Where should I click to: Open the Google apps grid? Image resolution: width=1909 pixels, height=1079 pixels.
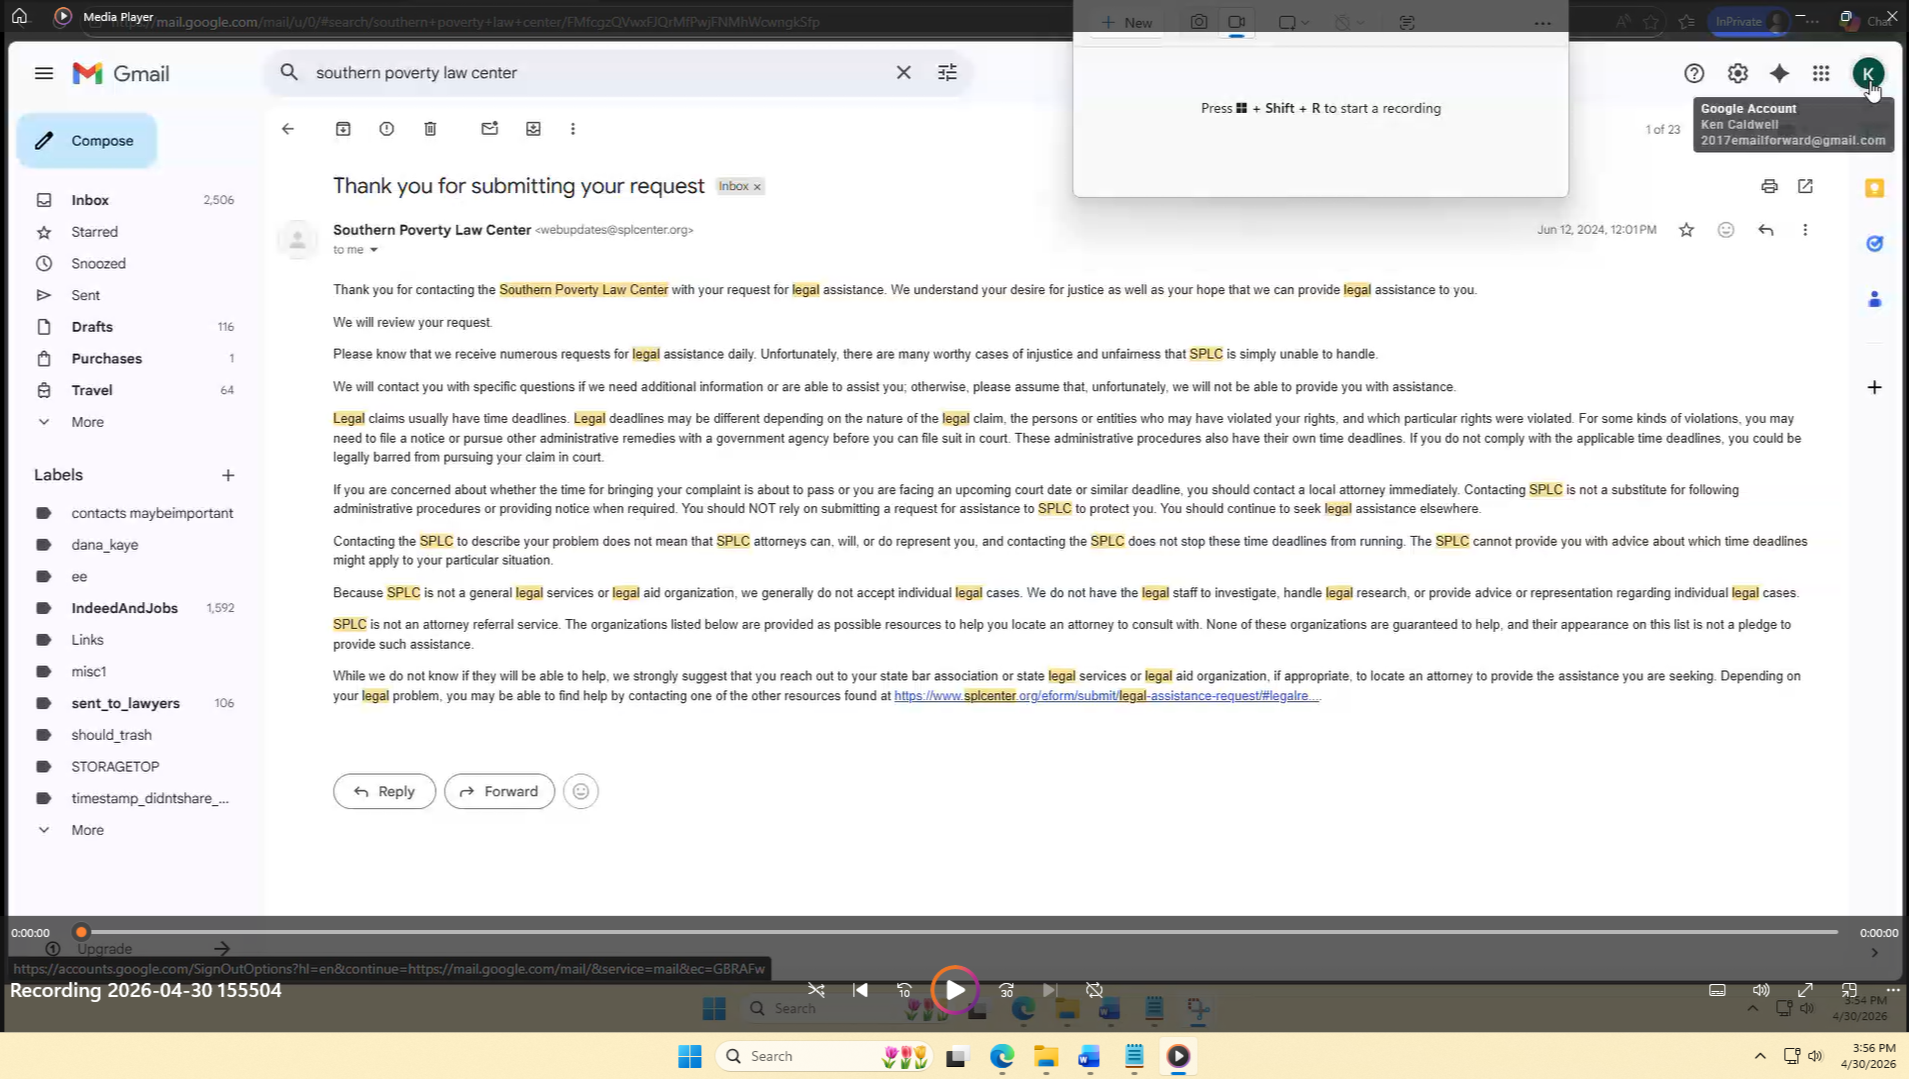click(1821, 73)
